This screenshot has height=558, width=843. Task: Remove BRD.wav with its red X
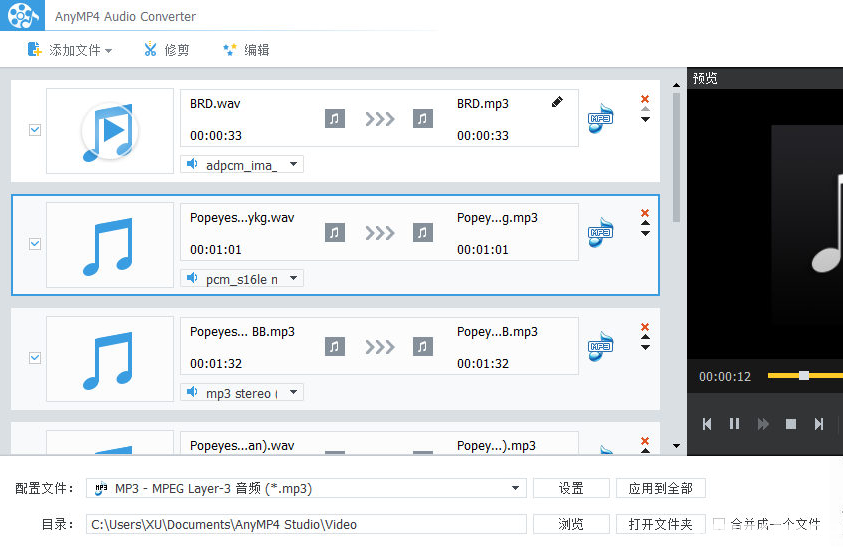click(645, 99)
